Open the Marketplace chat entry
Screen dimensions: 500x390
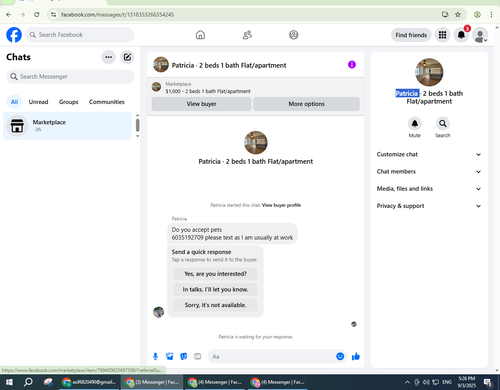(67, 126)
